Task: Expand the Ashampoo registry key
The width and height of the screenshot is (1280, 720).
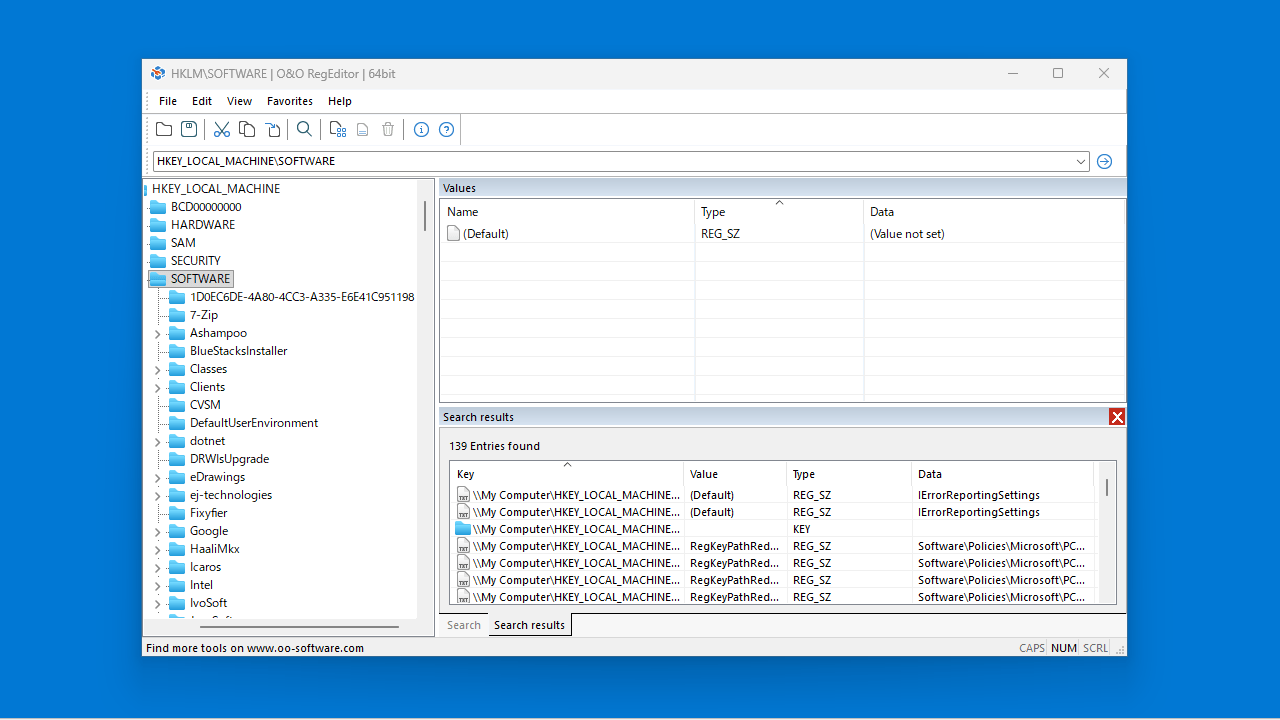Action: point(157,334)
